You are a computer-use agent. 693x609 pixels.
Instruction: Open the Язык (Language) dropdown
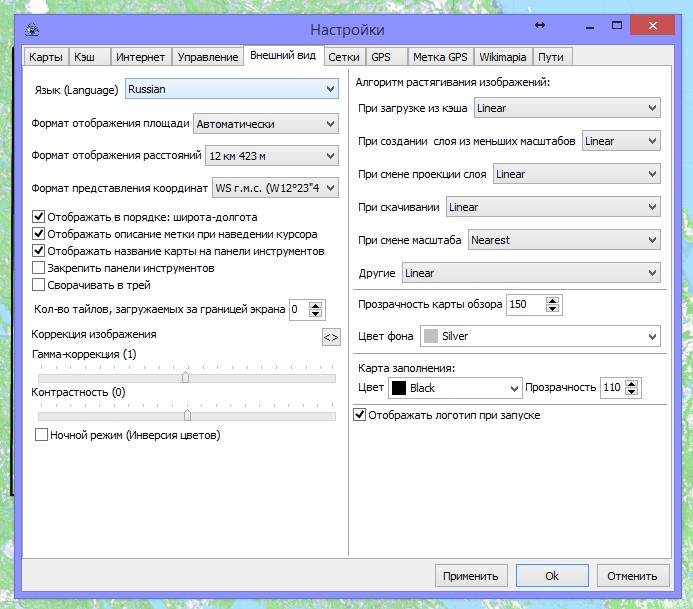coord(232,90)
